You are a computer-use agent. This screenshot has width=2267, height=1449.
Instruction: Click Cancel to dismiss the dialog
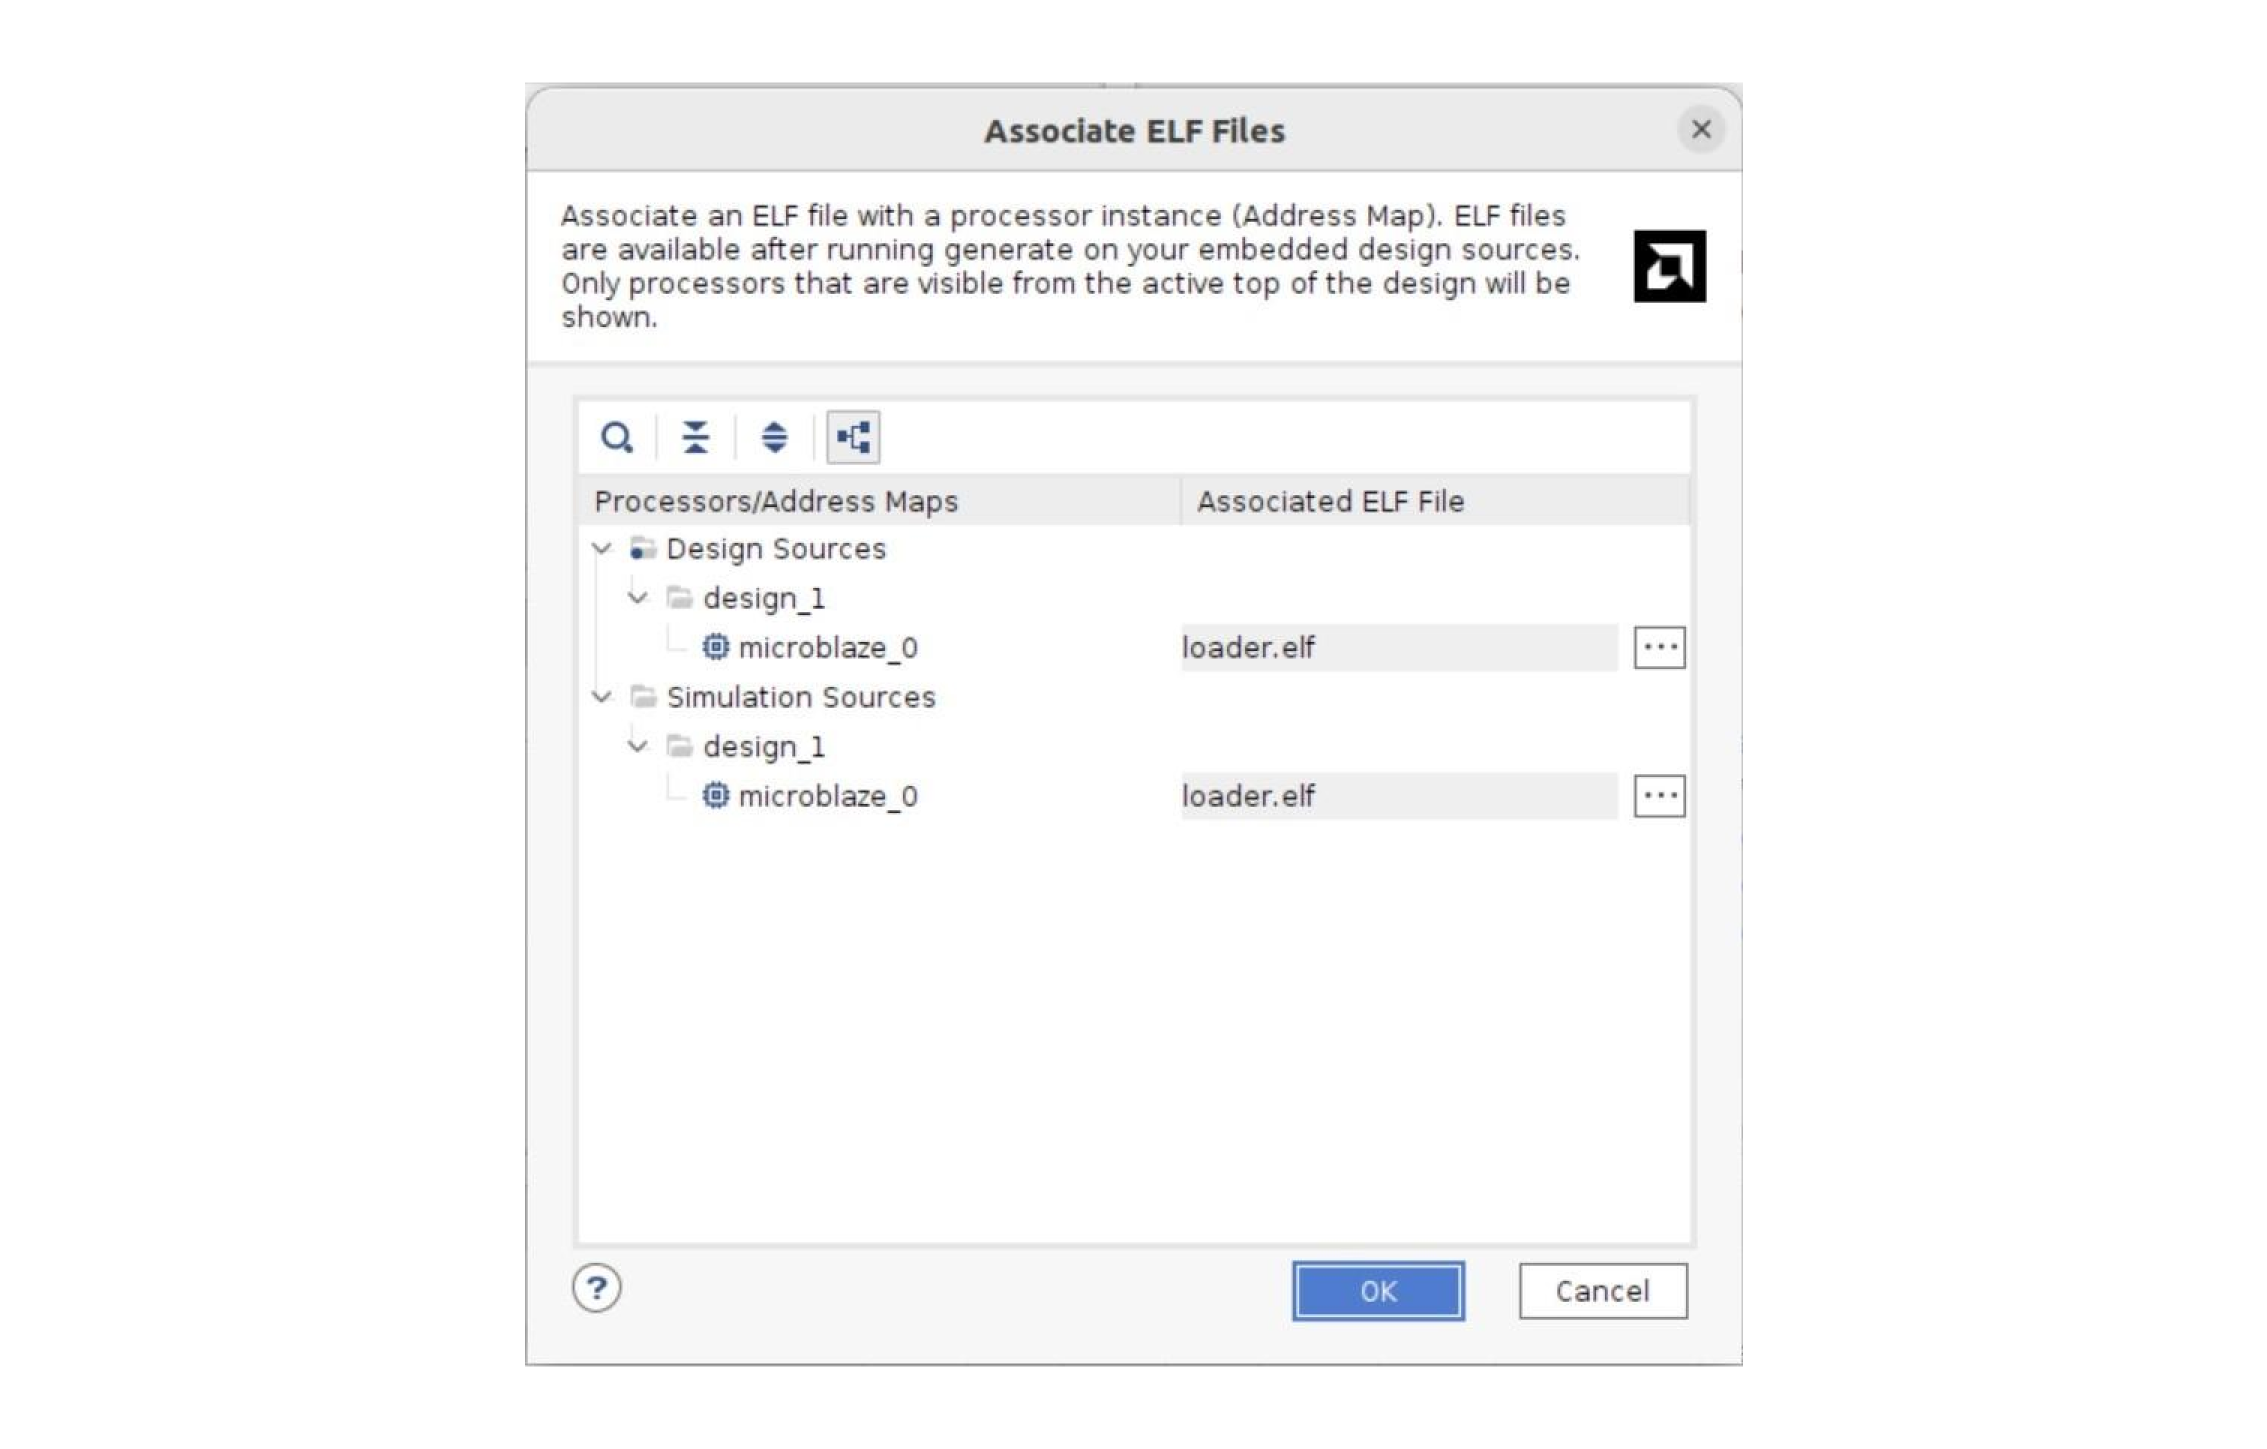click(1599, 1290)
